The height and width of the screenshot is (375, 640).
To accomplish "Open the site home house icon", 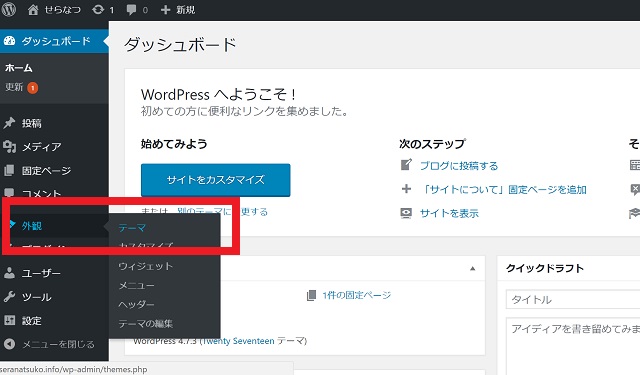I will (33, 9).
